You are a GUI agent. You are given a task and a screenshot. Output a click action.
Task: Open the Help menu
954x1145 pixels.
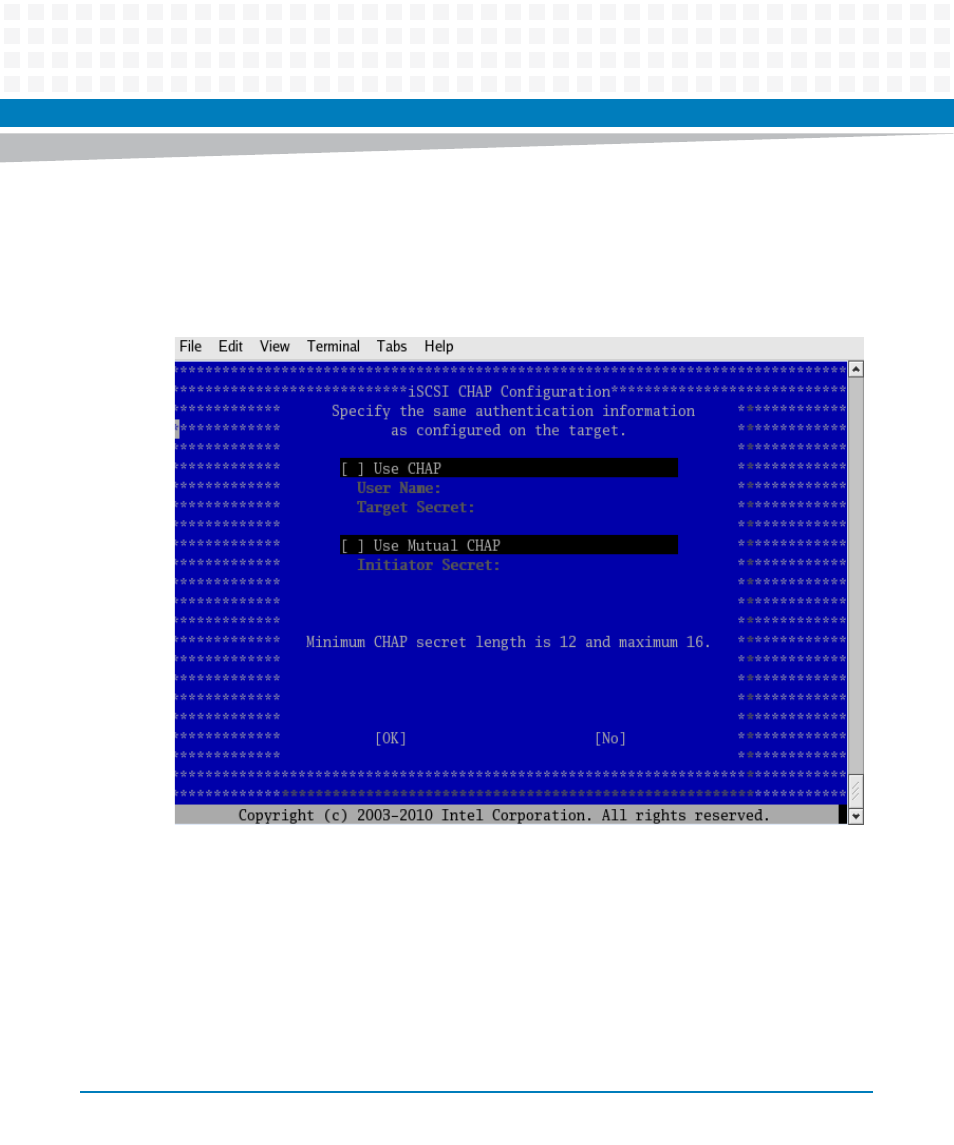(439, 347)
